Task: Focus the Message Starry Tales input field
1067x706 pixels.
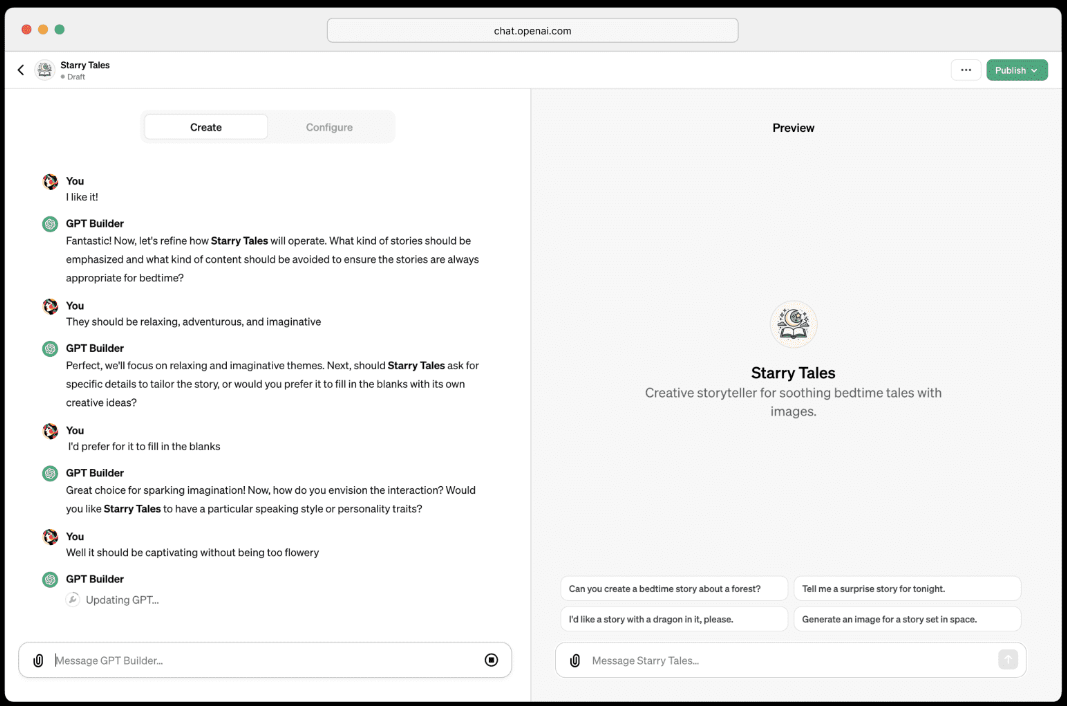Action: (x=791, y=660)
